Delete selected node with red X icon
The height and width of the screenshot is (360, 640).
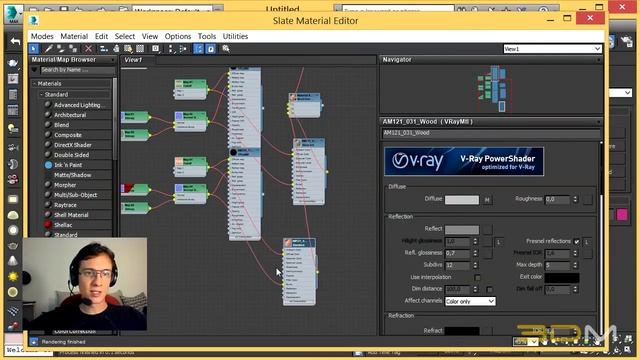[88, 49]
